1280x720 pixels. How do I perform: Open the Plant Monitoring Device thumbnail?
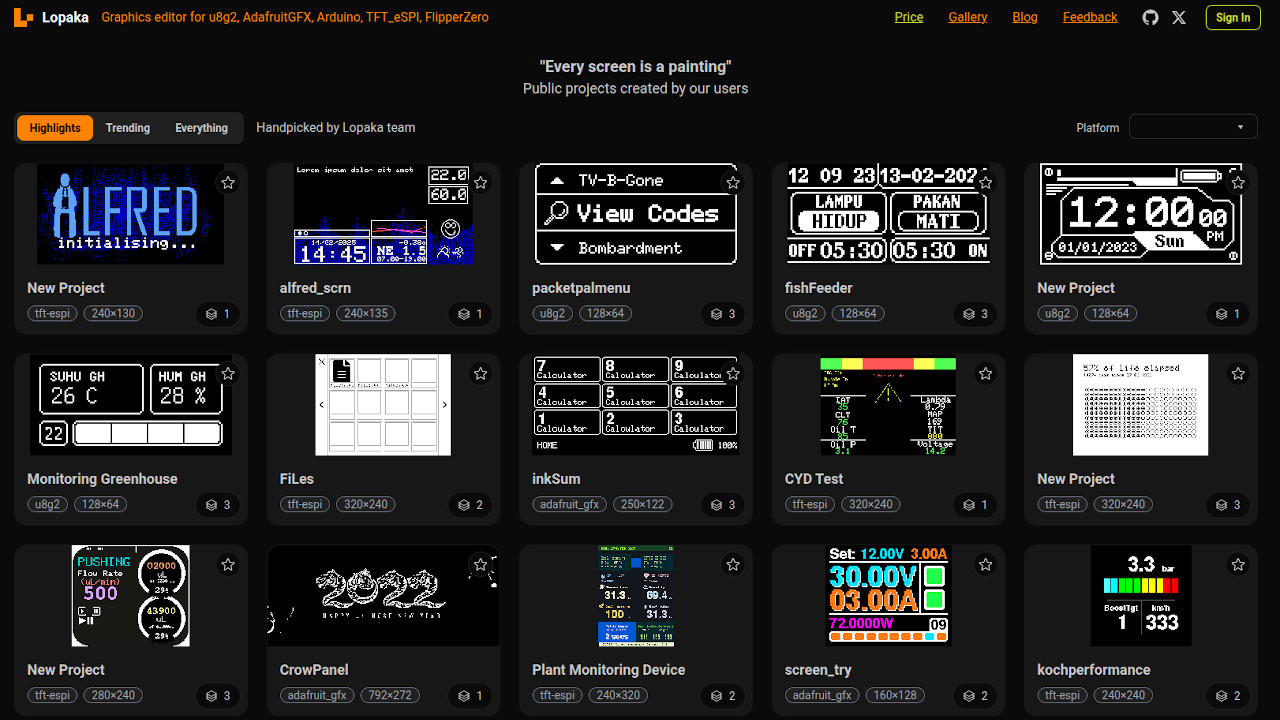pos(636,596)
